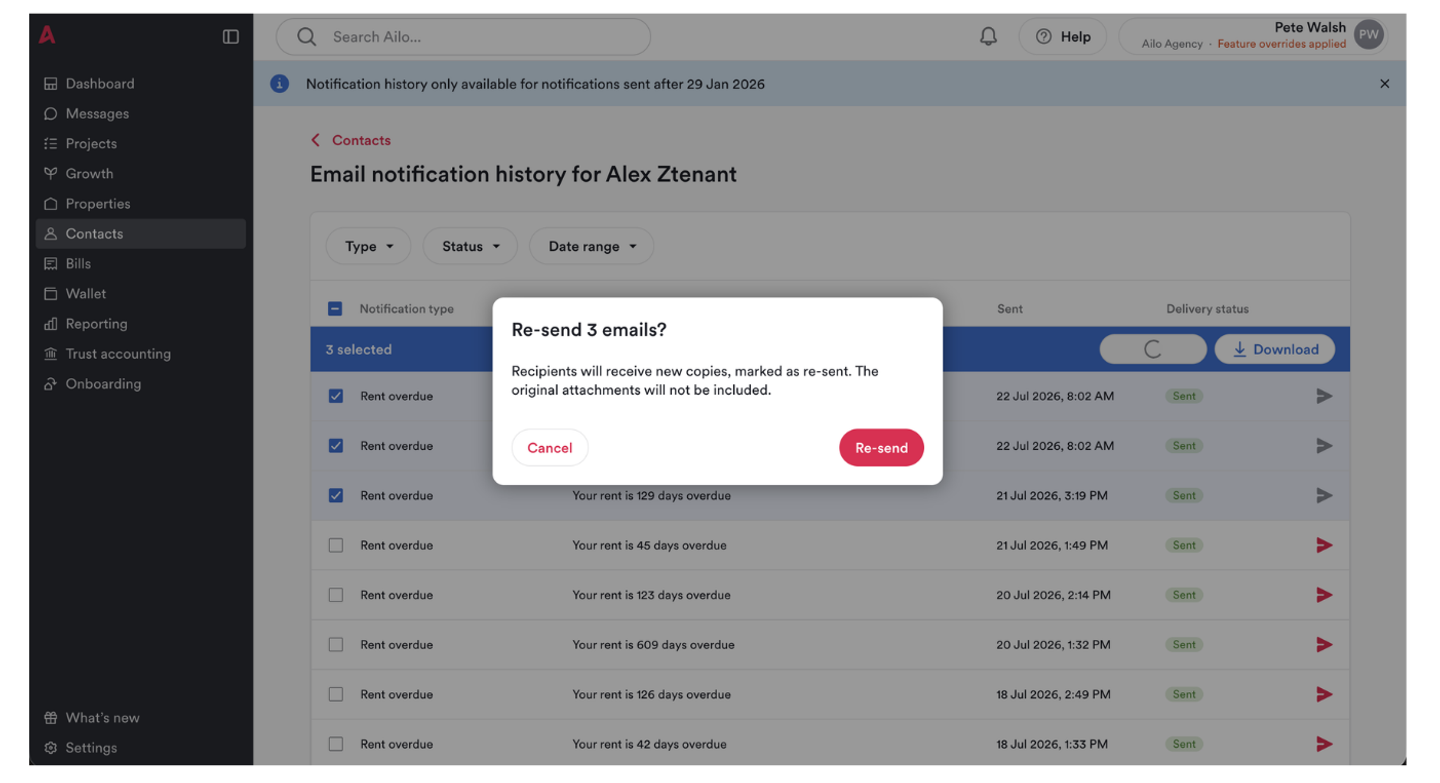Click the info icon in the banner
The image size is (1440, 783).
point(280,84)
